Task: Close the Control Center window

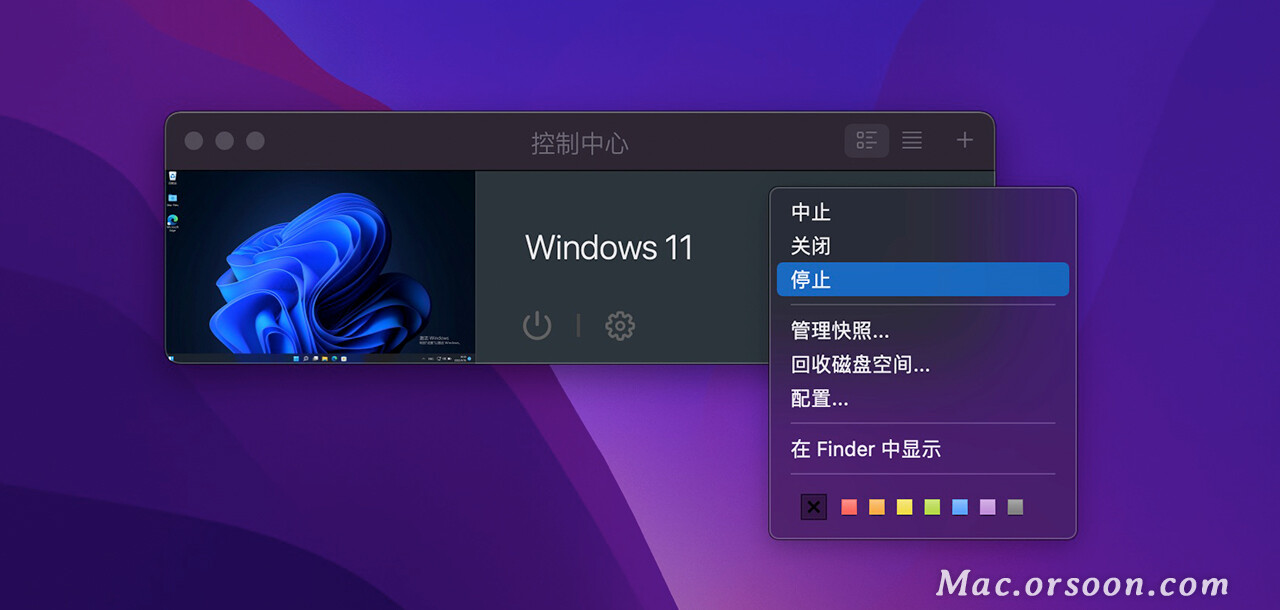Action: point(194,141)
